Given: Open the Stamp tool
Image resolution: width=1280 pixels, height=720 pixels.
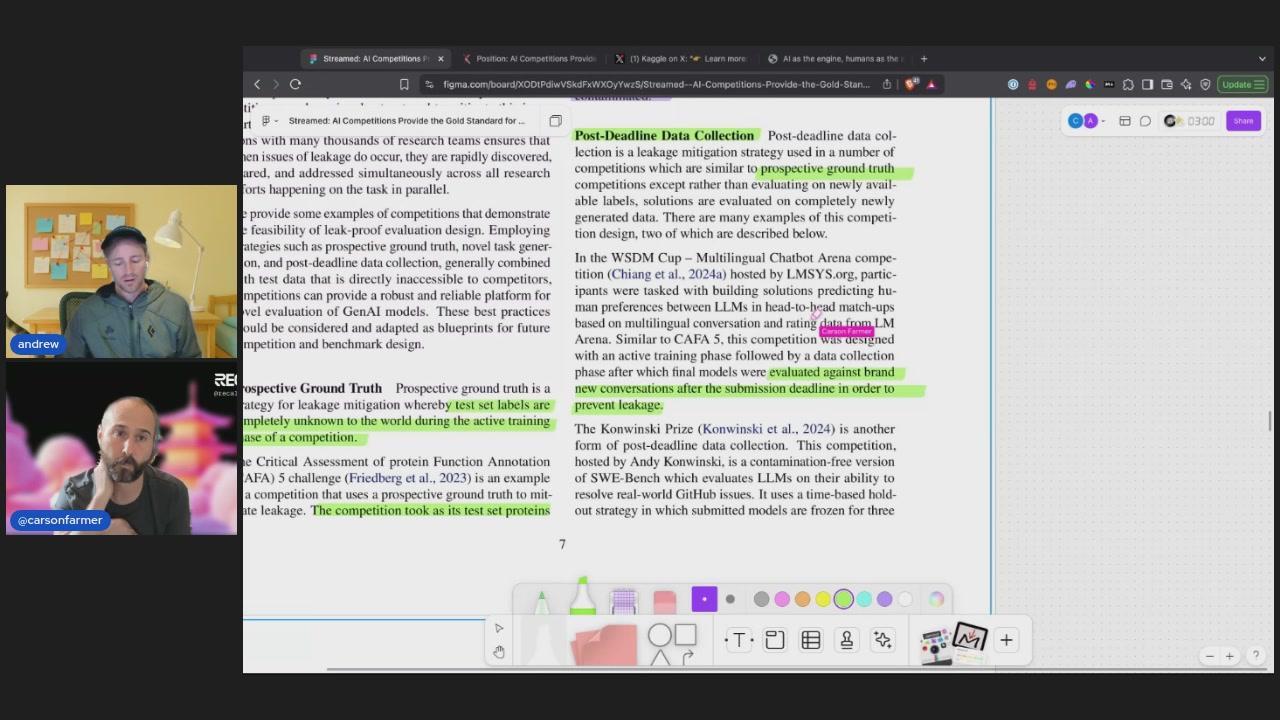Looking at the screenshot, I should 847,640.
